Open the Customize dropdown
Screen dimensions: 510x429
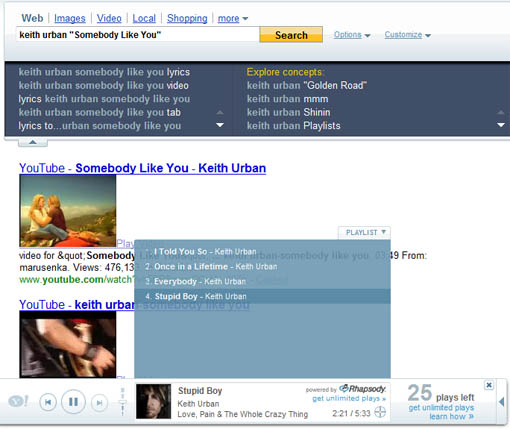(407, 35)
